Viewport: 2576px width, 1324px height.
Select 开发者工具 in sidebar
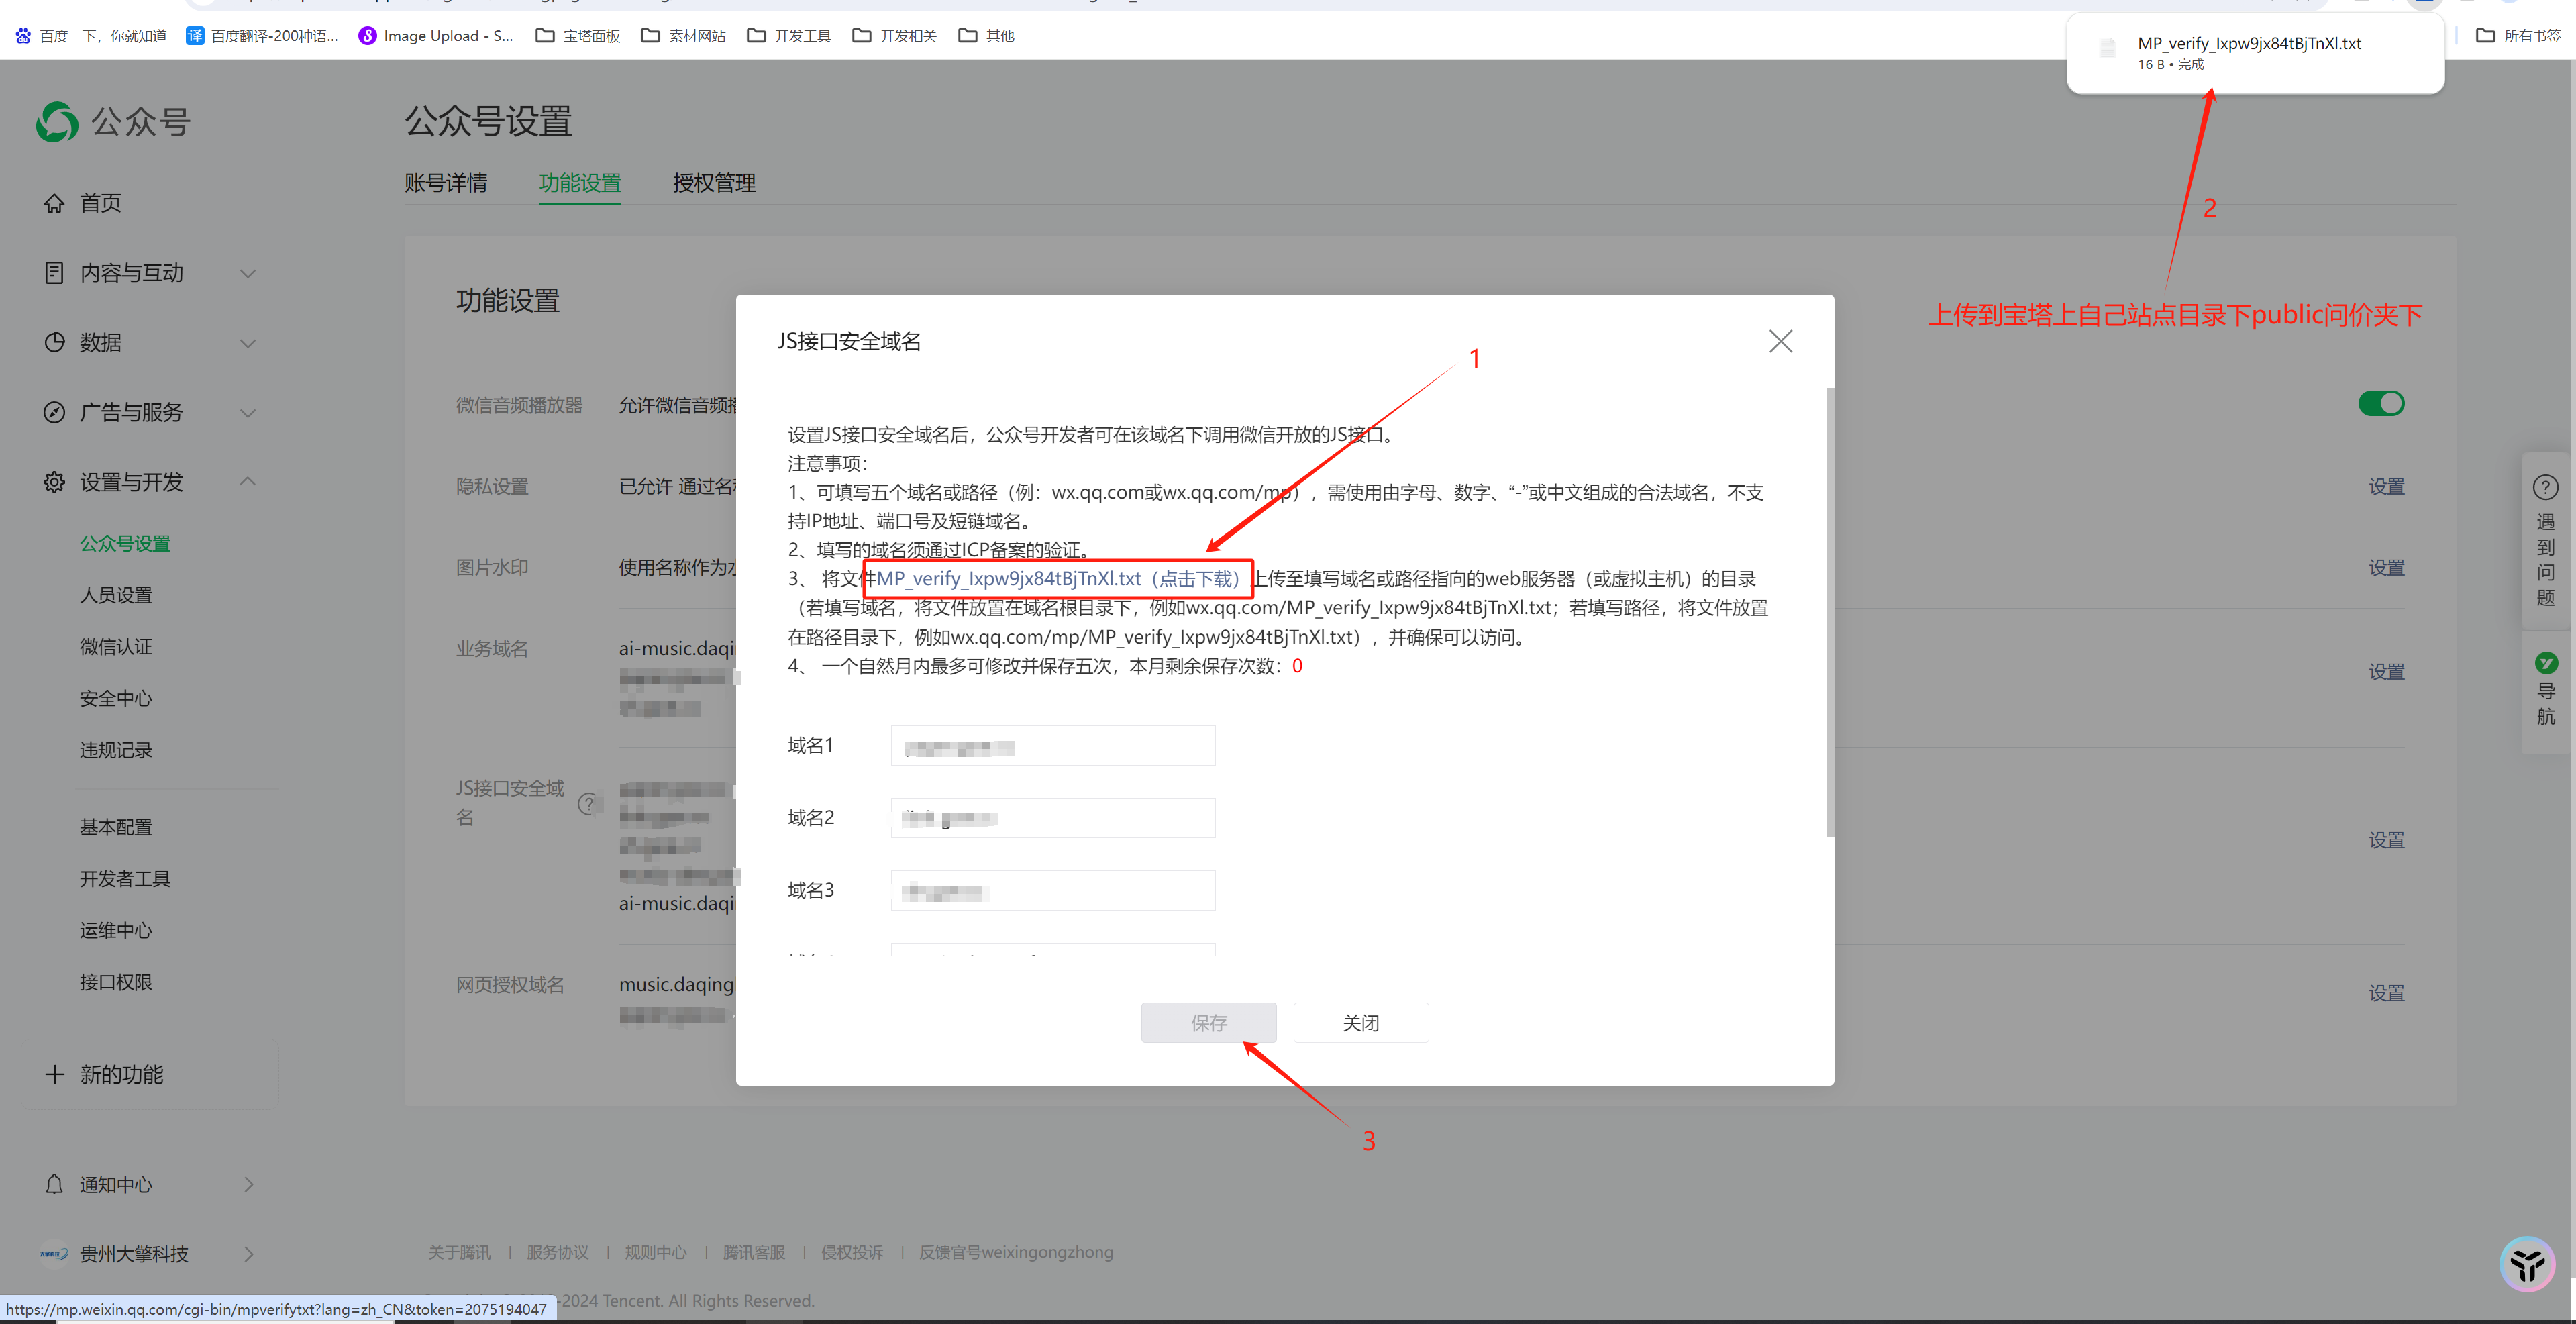125,879
